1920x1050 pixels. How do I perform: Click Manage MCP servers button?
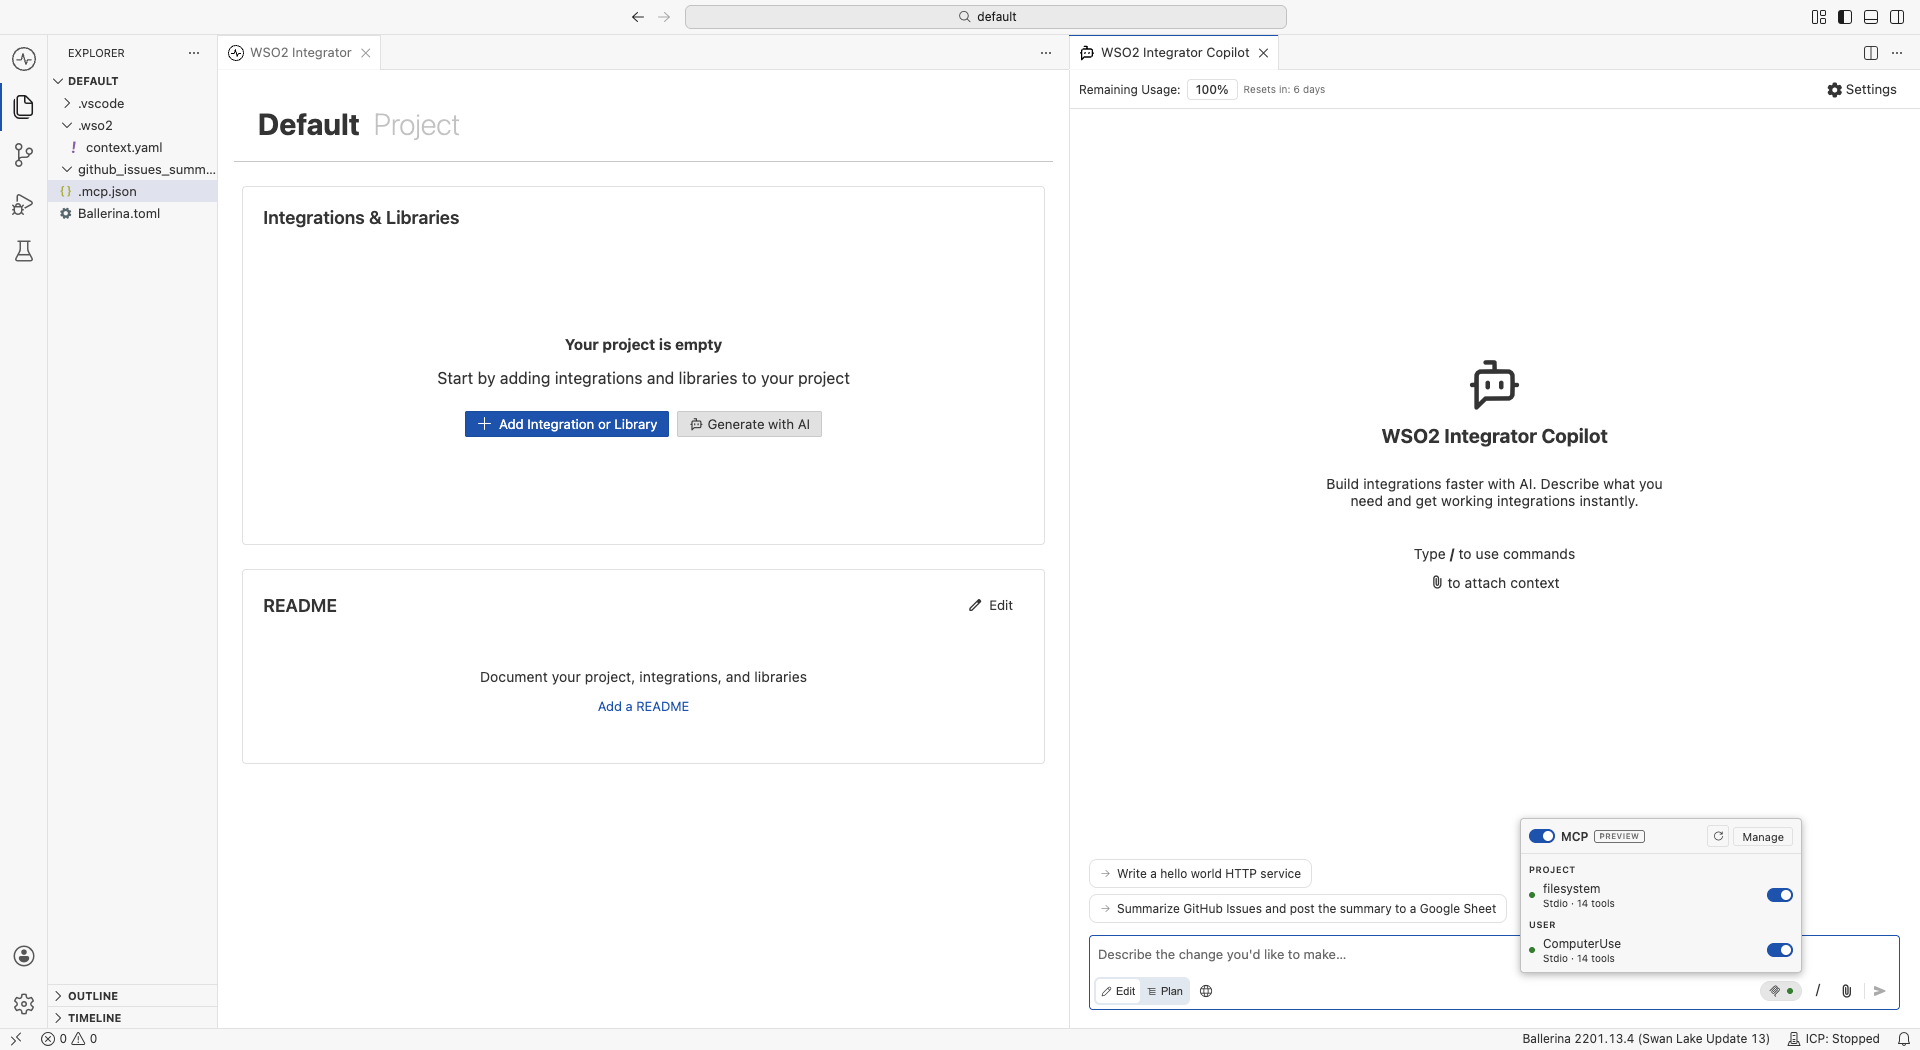click(x=1763, y=837)
